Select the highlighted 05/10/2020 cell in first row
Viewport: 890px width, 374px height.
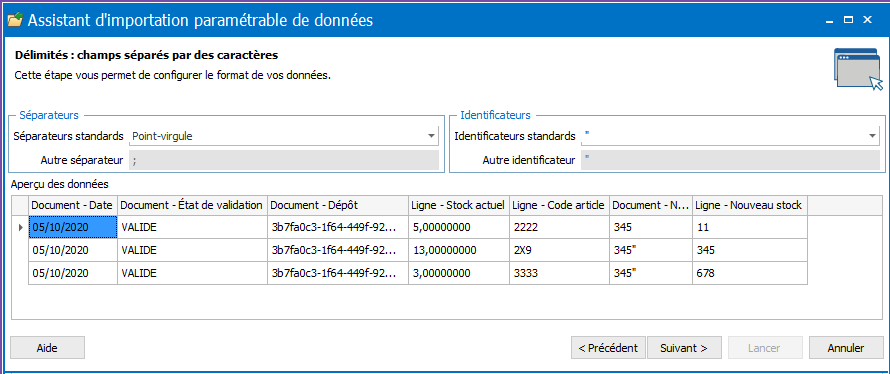73,227
